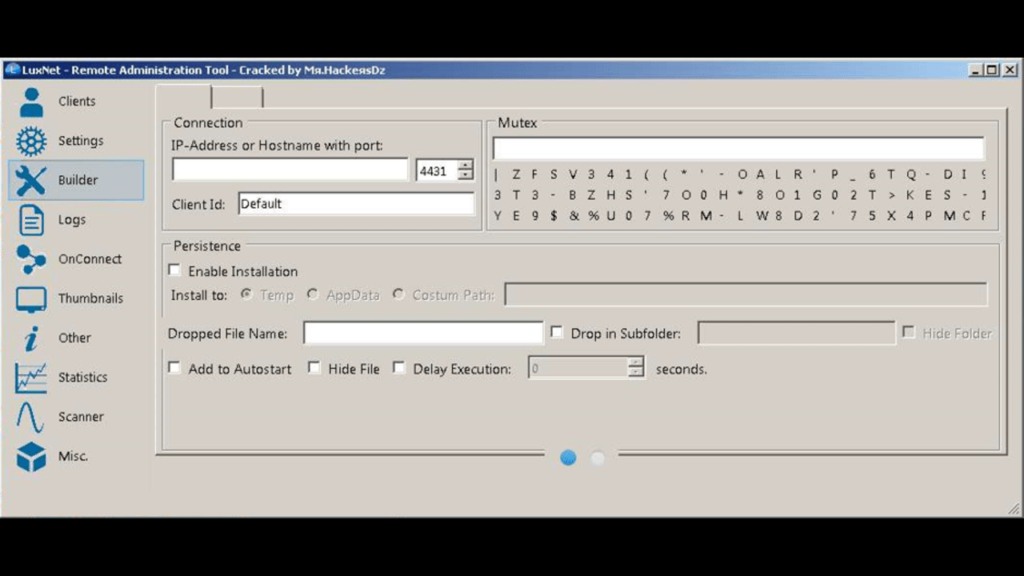Switch to the first blank tab

(x=184, y=96)
